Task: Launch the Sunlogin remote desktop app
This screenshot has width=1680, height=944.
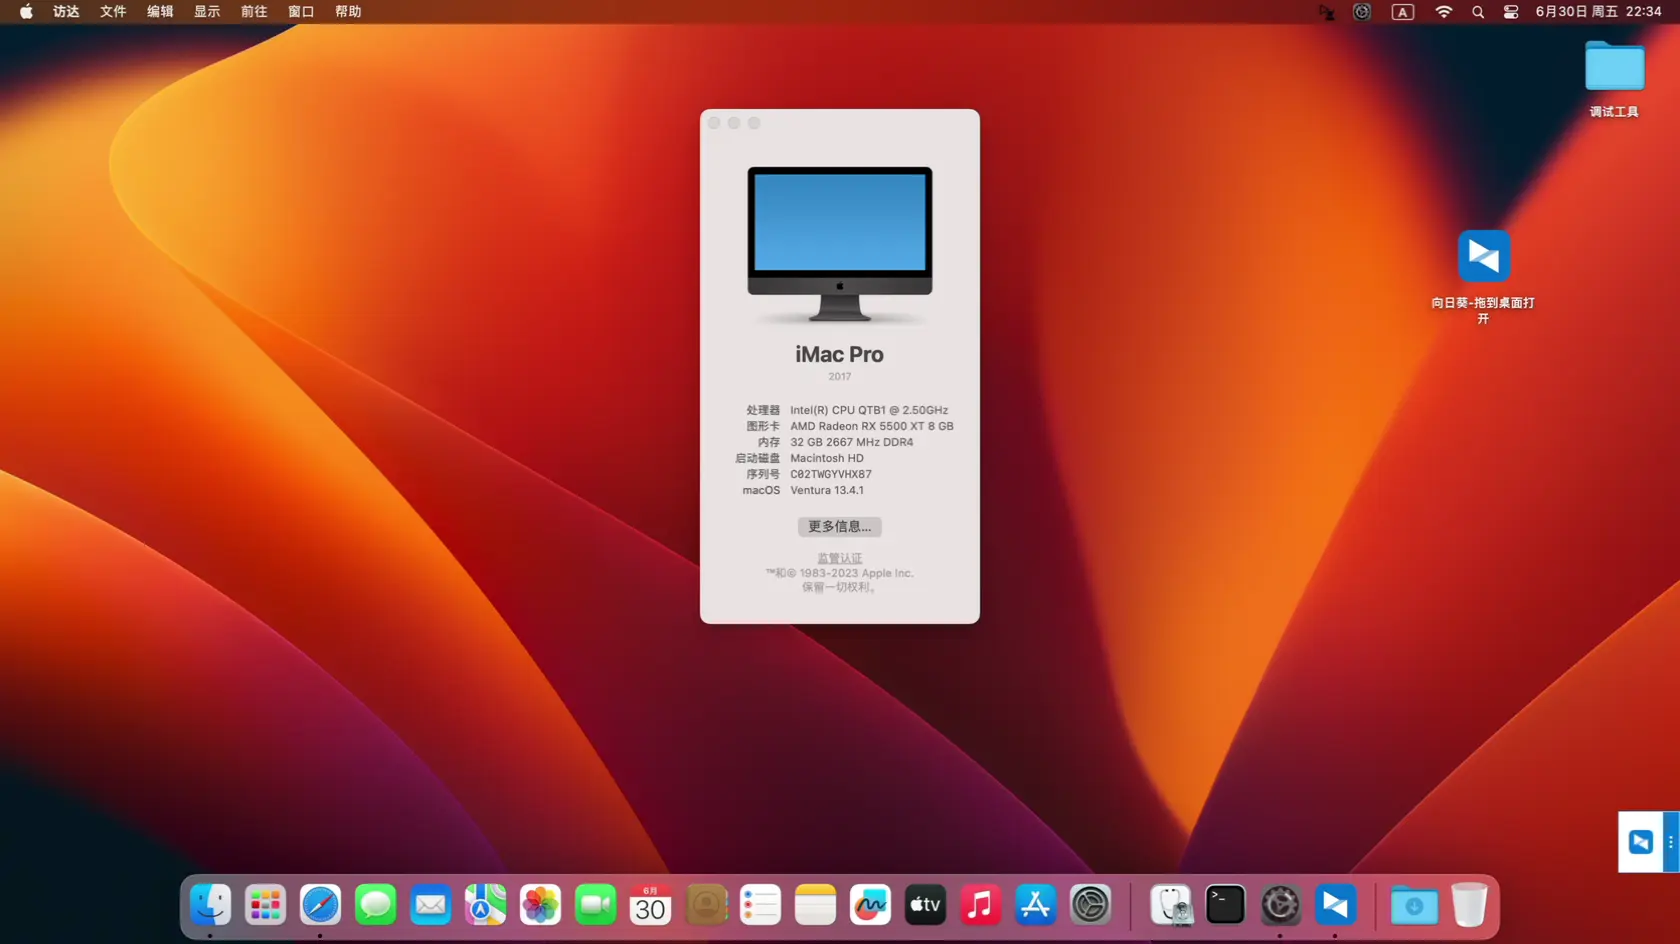Action: coord(1335,904)
